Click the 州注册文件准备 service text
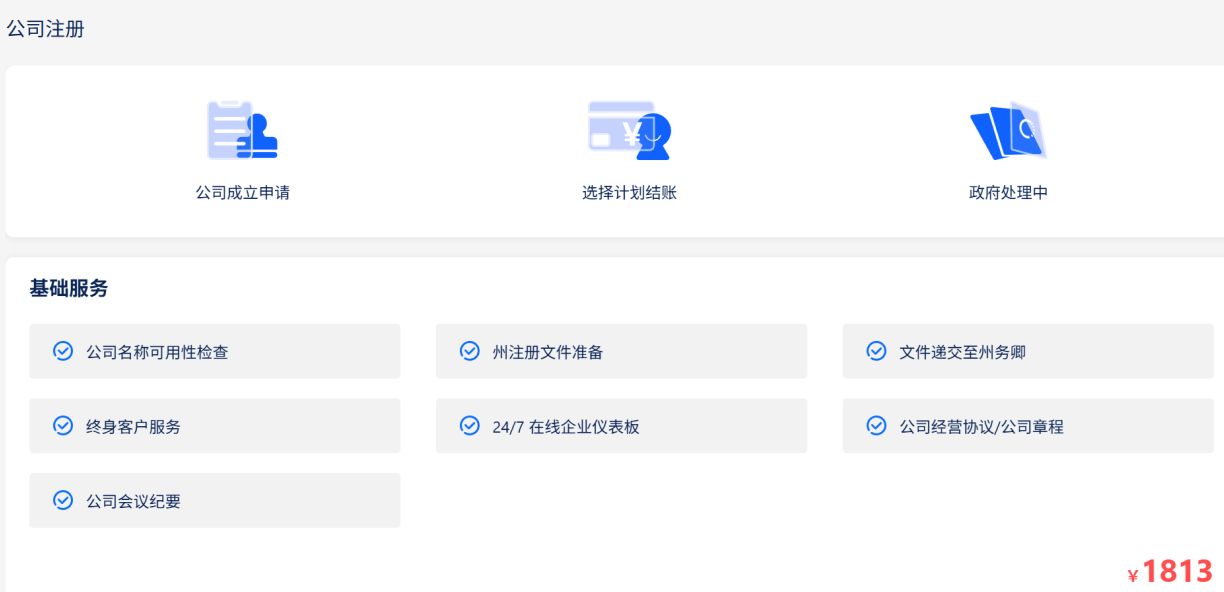The width and height of the screenshot is (1224, 592). [x=548, y=352]
